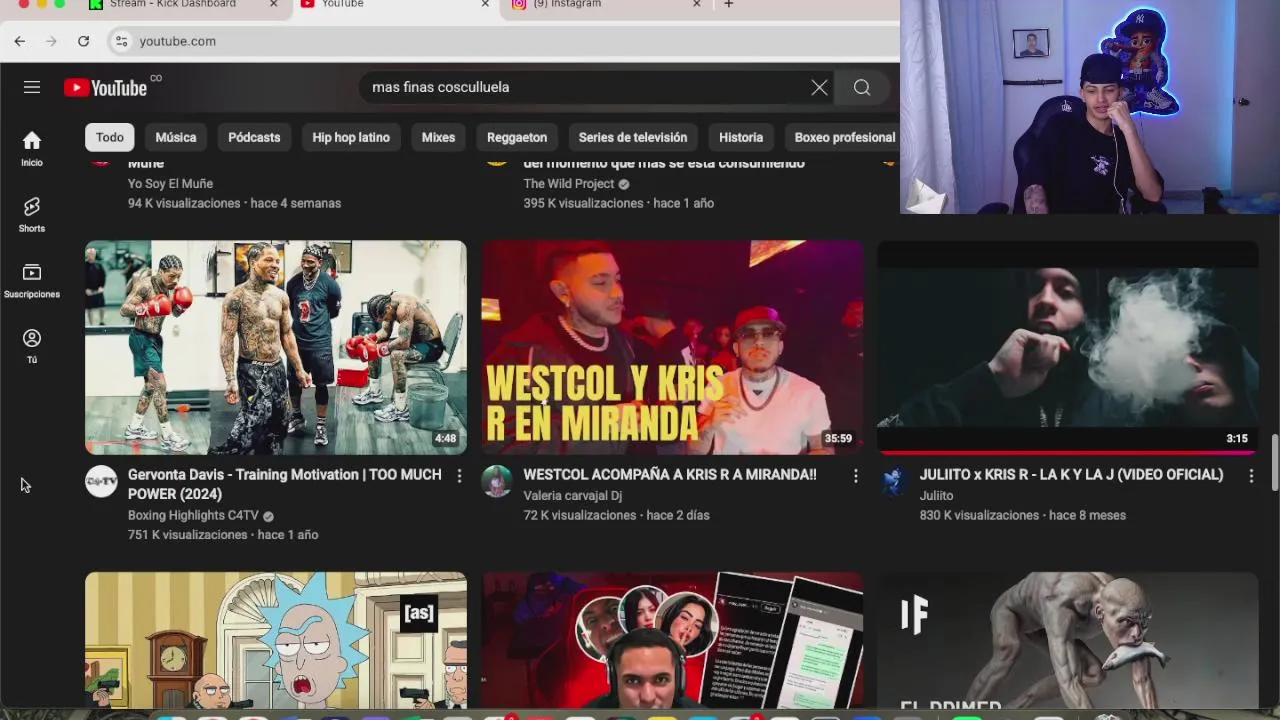The image size is (1280, 720).
Task: Open the streamer reaction video thumbnail
Action: click(672, 640)
